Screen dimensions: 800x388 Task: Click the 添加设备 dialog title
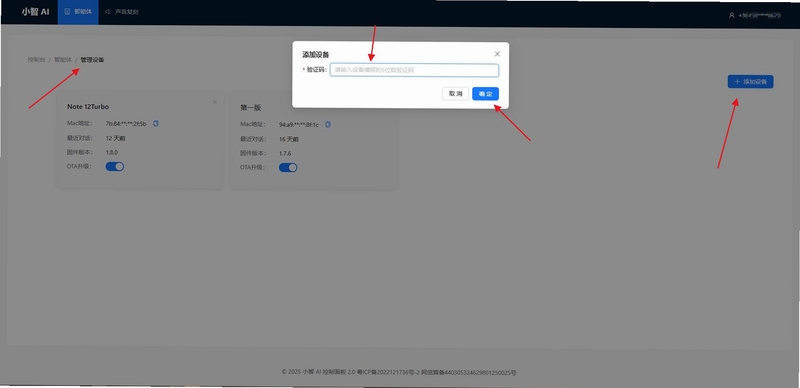tap(315, 55)
